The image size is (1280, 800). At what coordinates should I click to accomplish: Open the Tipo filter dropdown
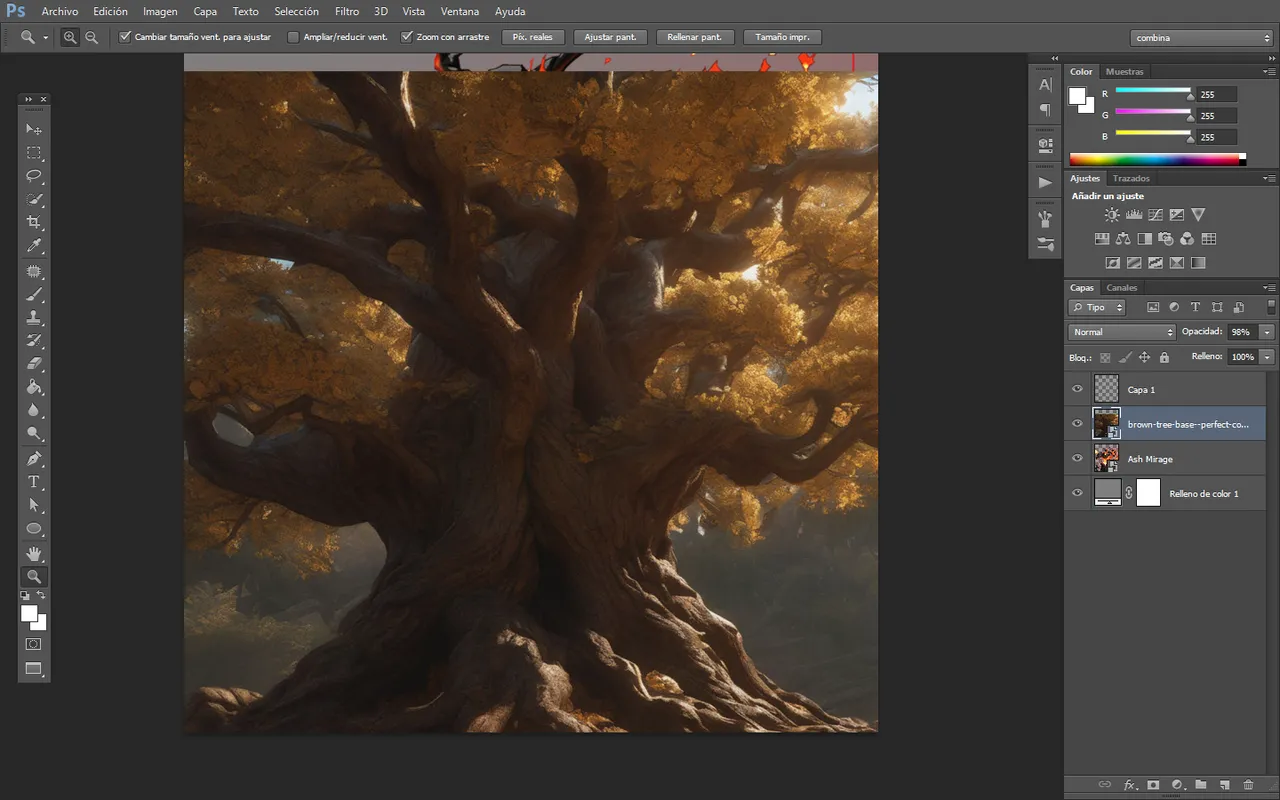(1097, 307)
